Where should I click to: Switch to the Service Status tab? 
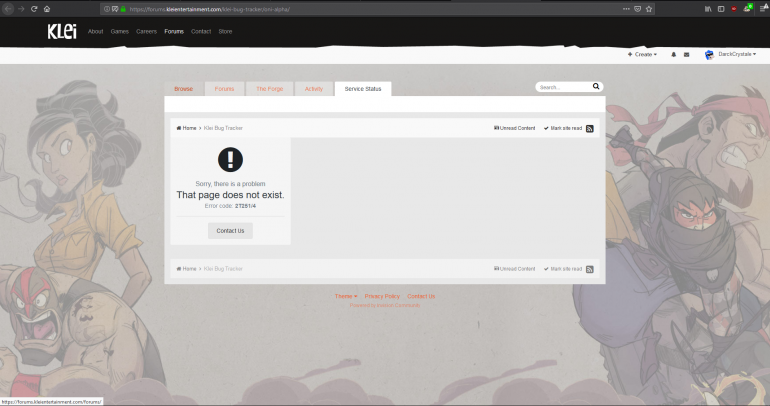[x=363, y=89]
